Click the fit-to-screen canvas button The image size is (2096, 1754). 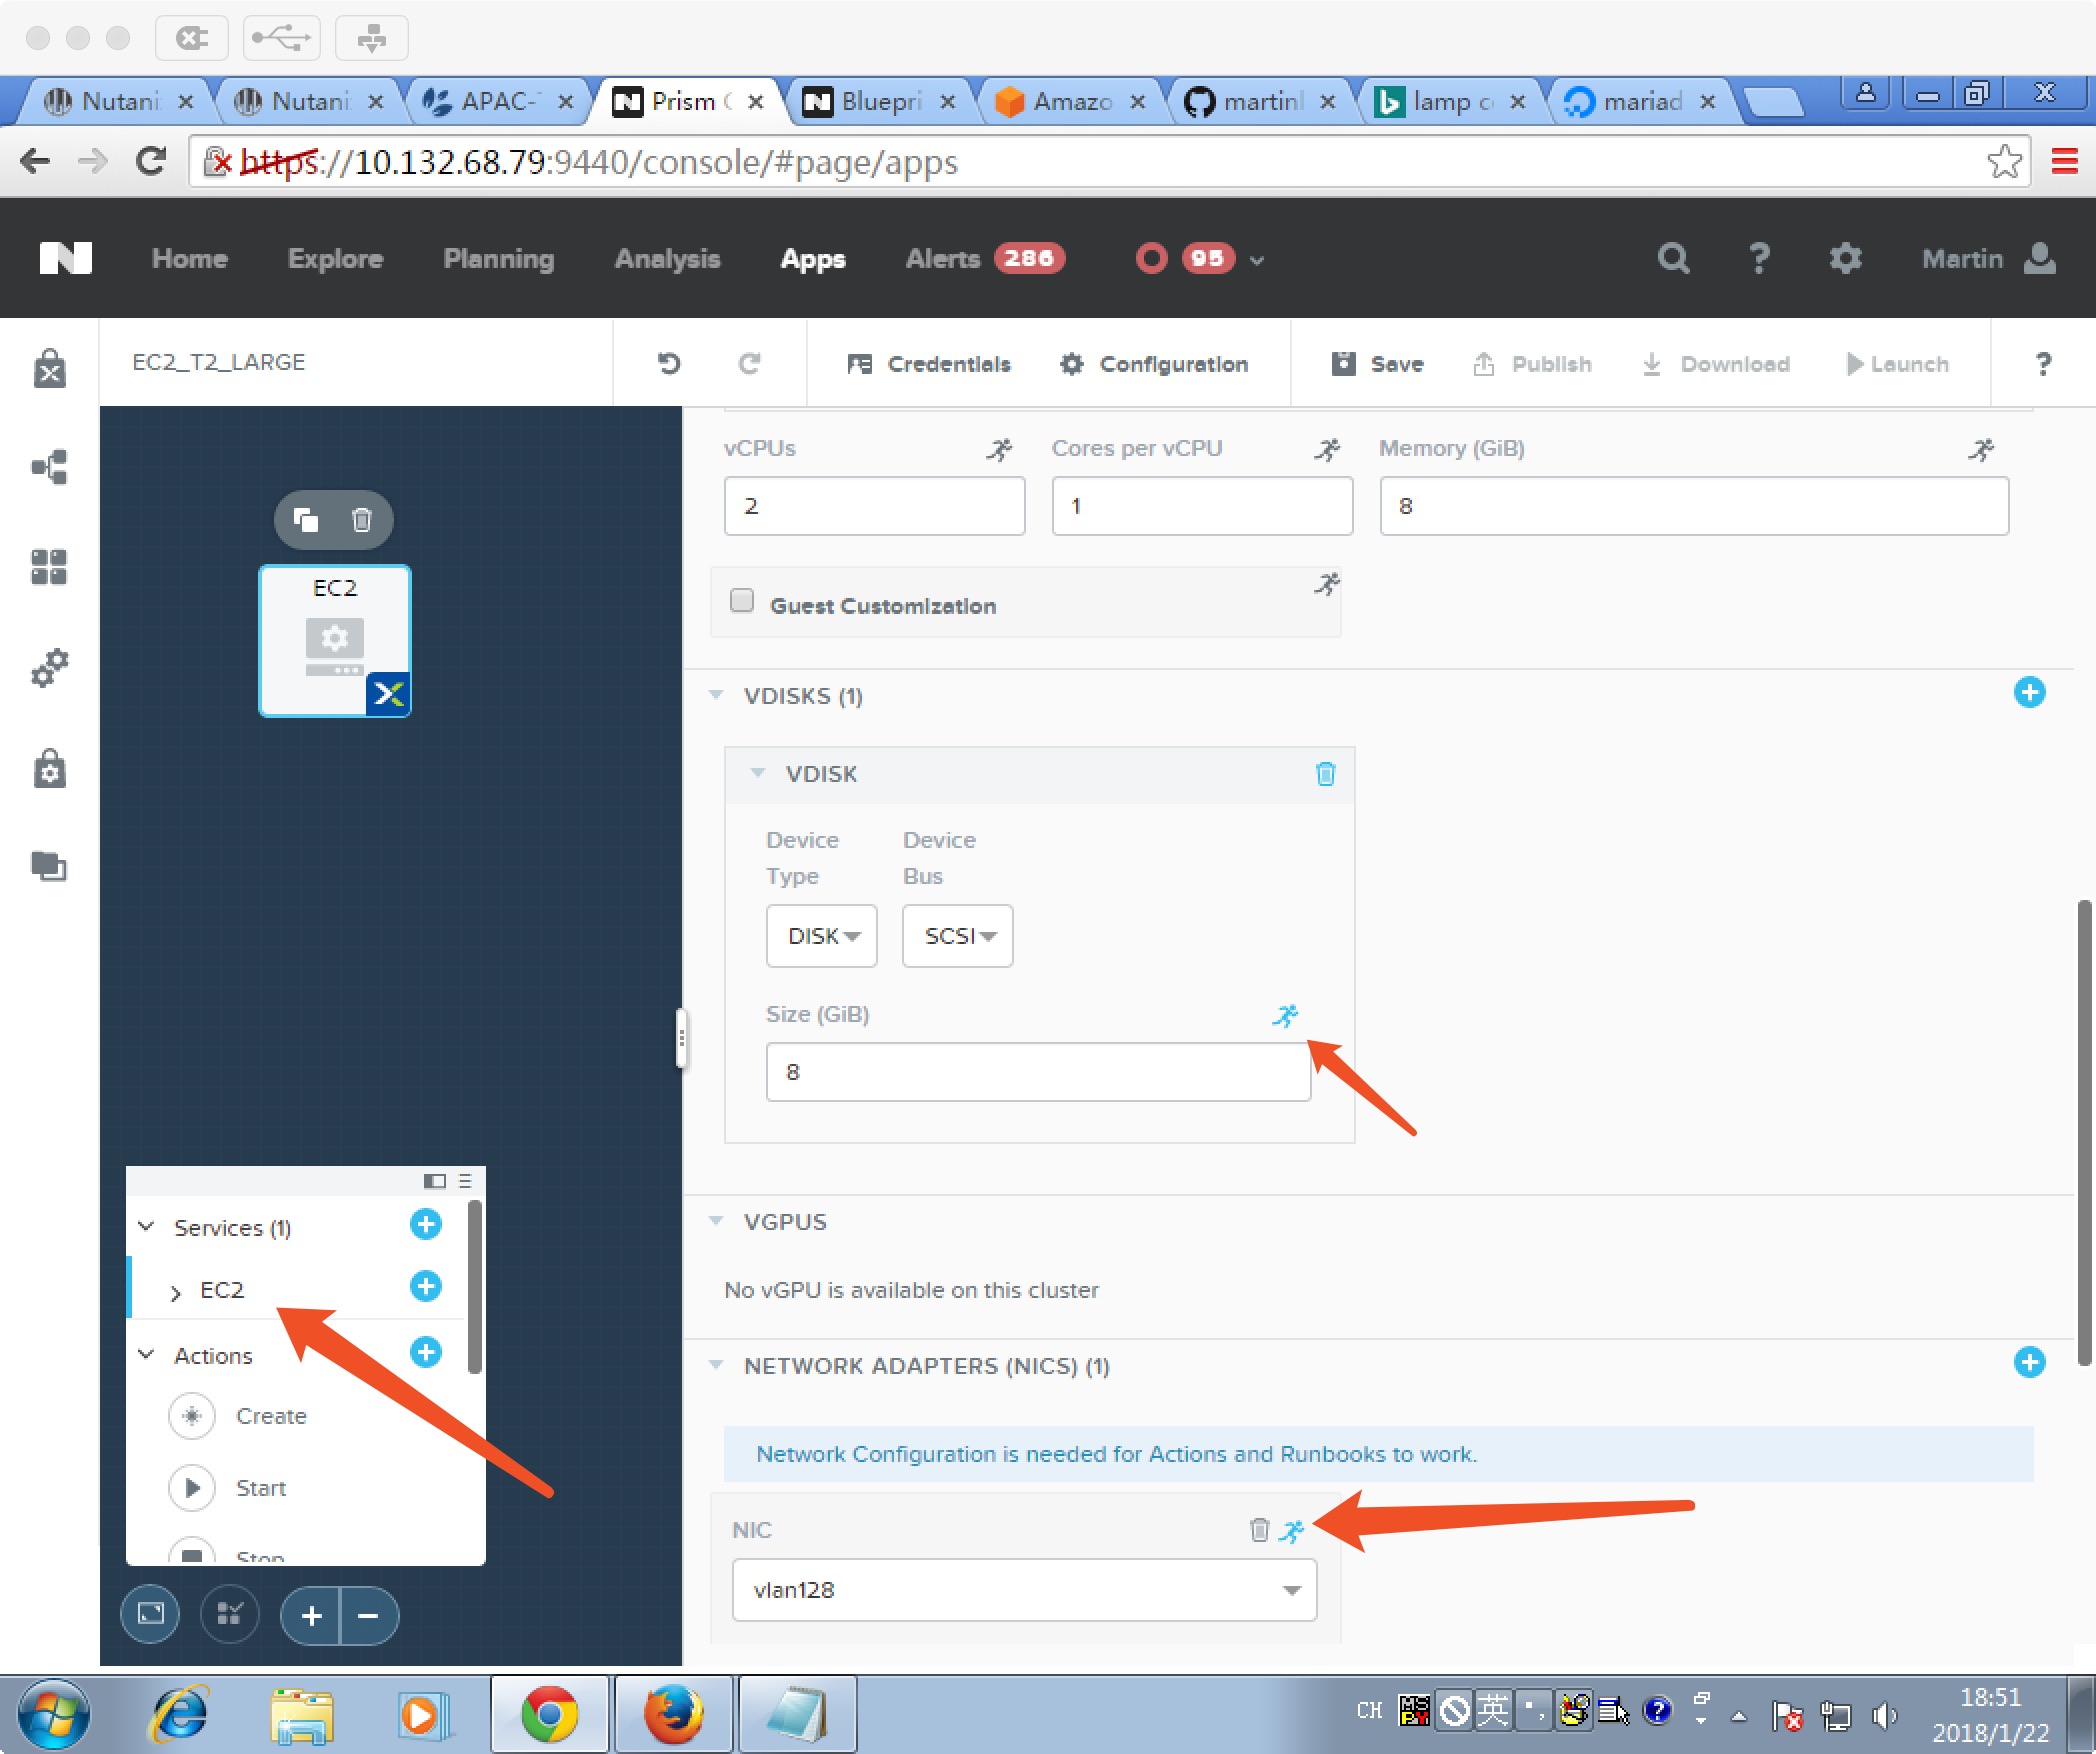[151, 1614]
